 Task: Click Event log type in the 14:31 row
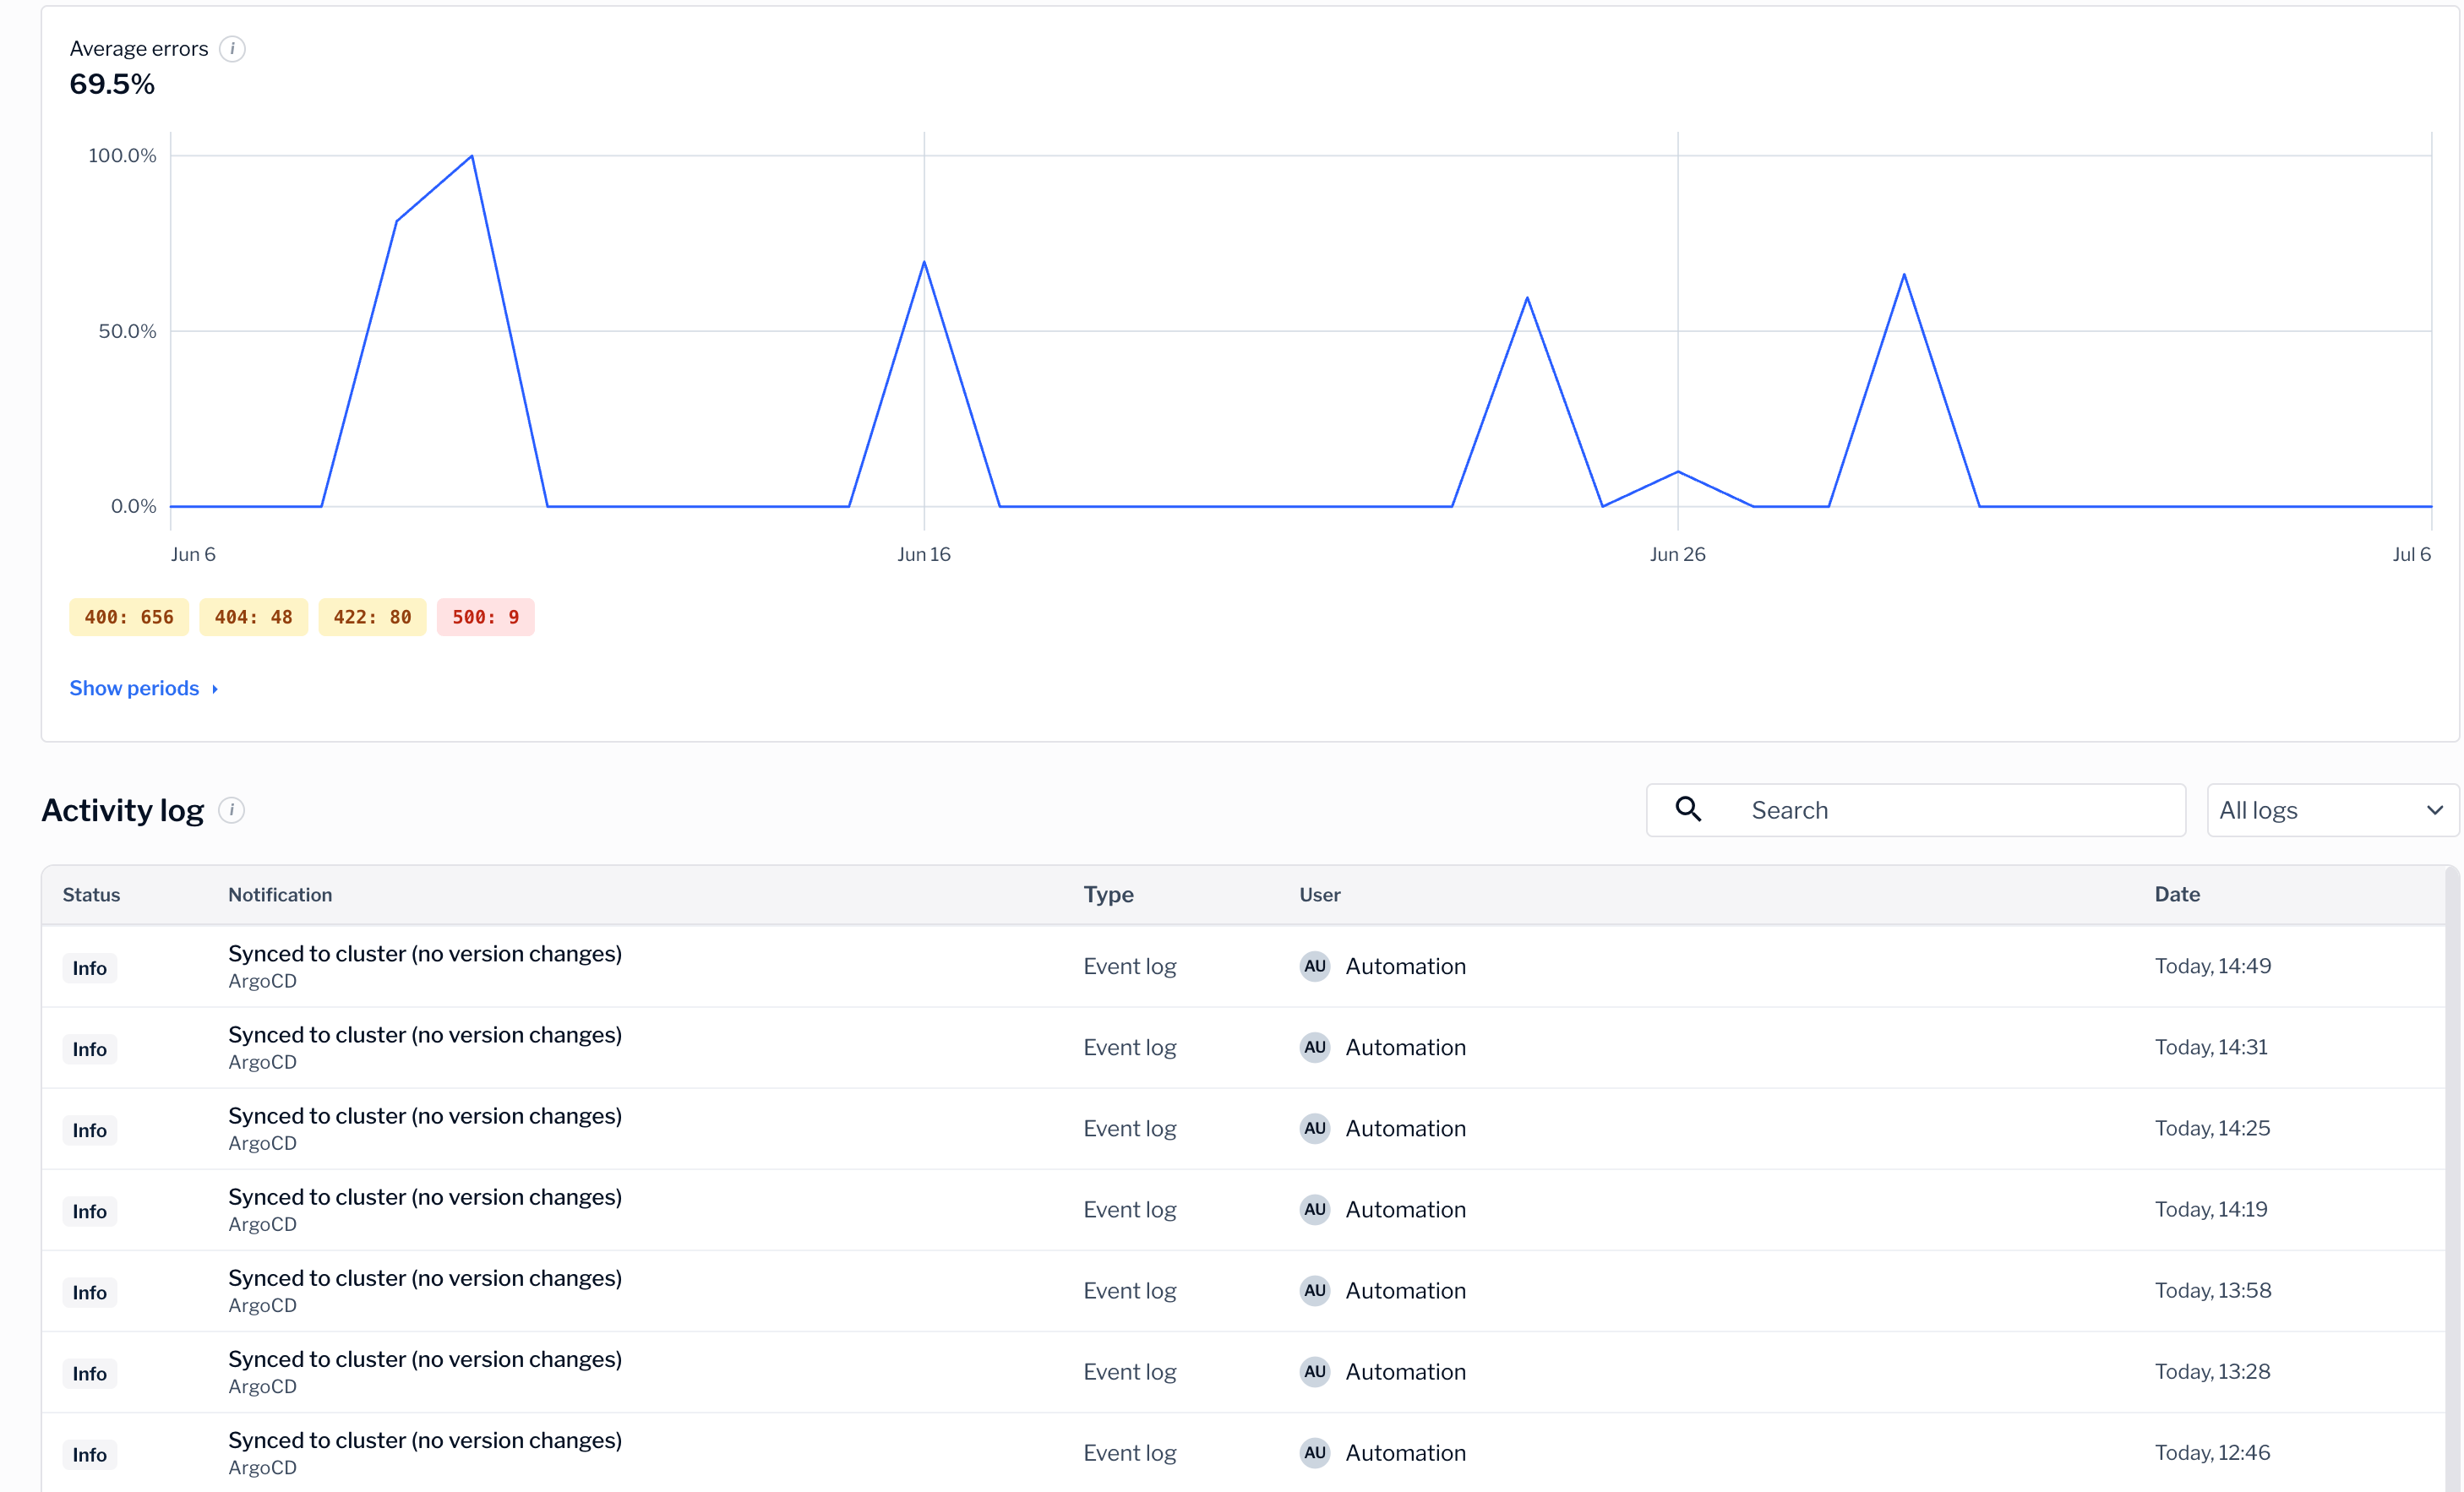[x=1129, y=1047]
